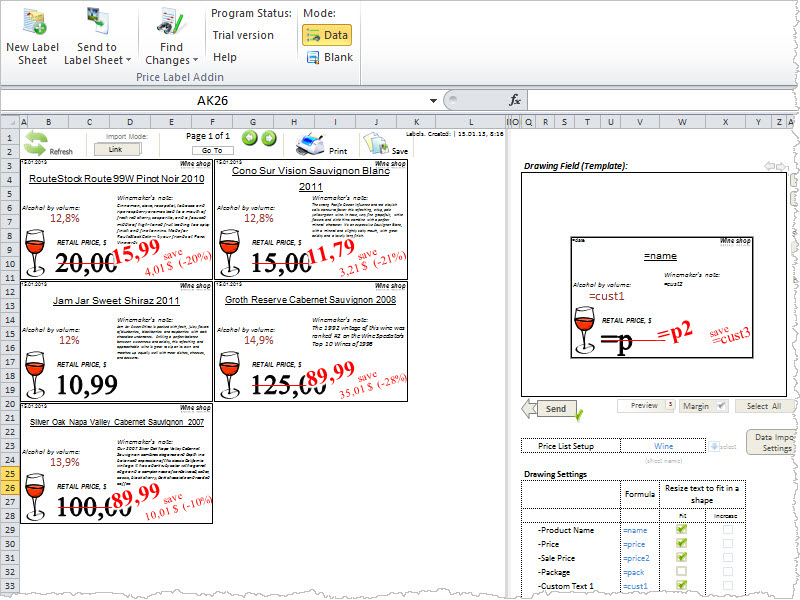
Task: Click the Link import mode button
Action: tap(117, 149)
